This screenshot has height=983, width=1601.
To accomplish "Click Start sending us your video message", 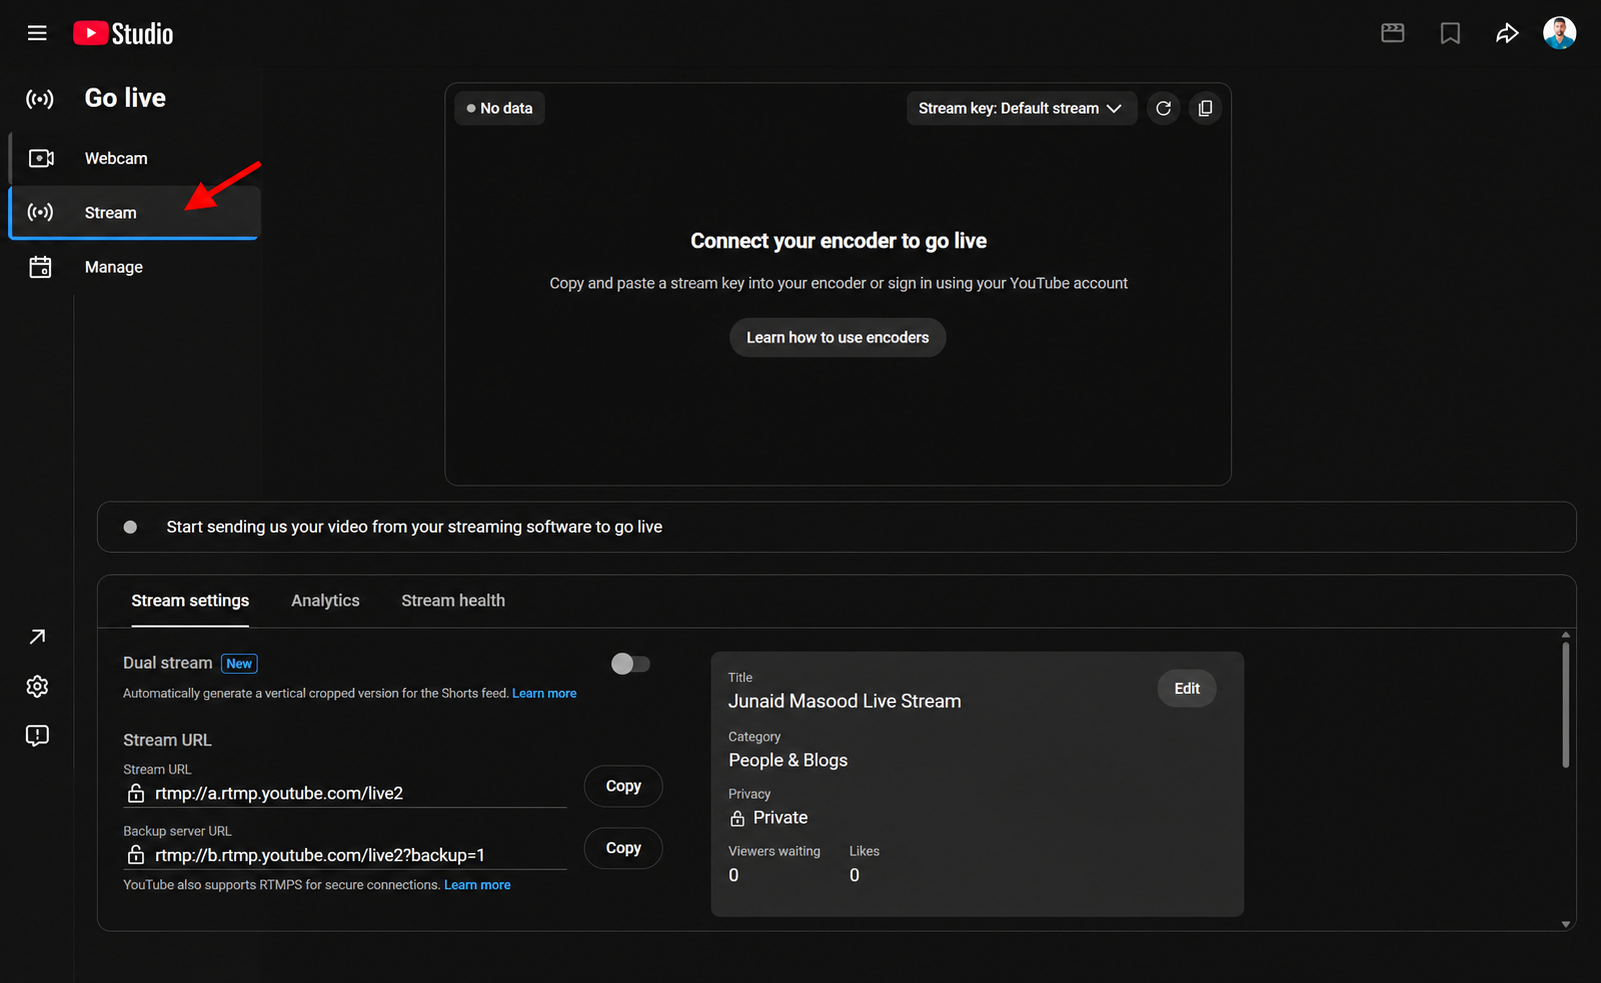I will point(414,527).
